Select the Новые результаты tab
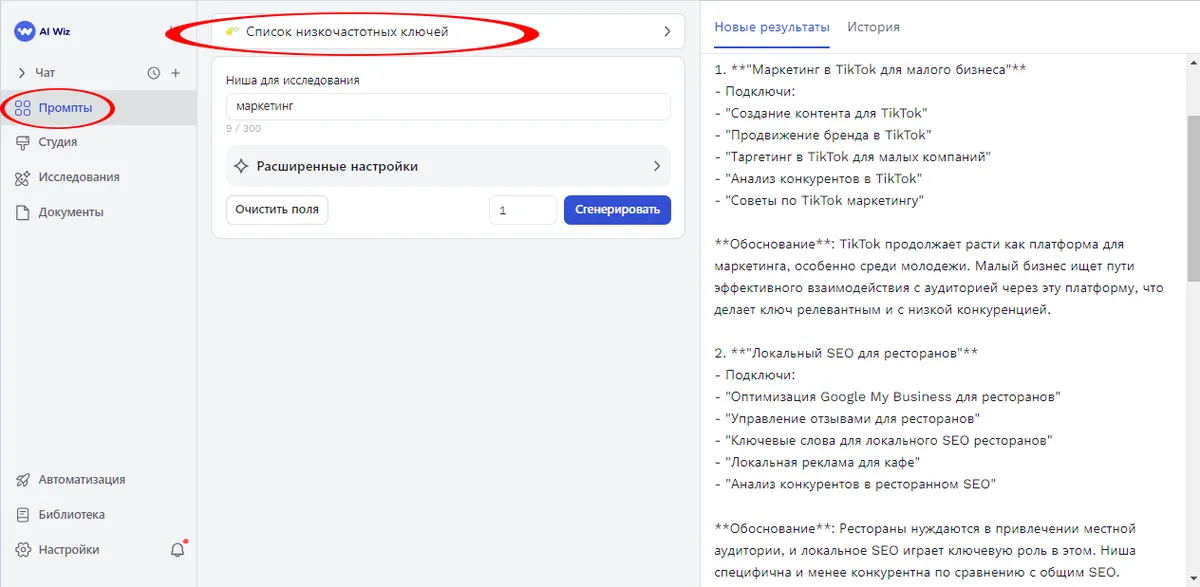 click(771, 27)
